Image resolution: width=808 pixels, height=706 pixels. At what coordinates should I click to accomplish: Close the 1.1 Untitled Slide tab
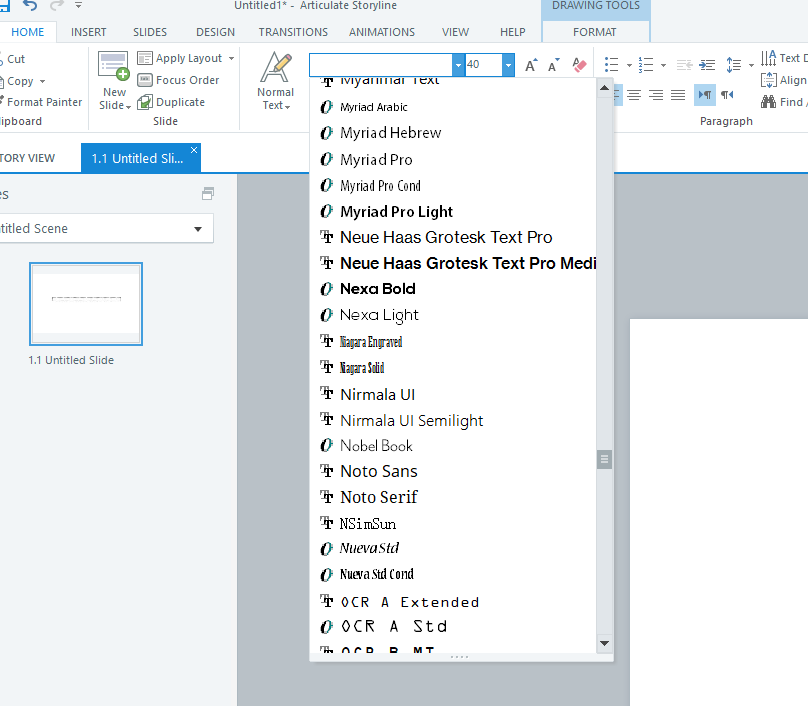coord(194,150)
